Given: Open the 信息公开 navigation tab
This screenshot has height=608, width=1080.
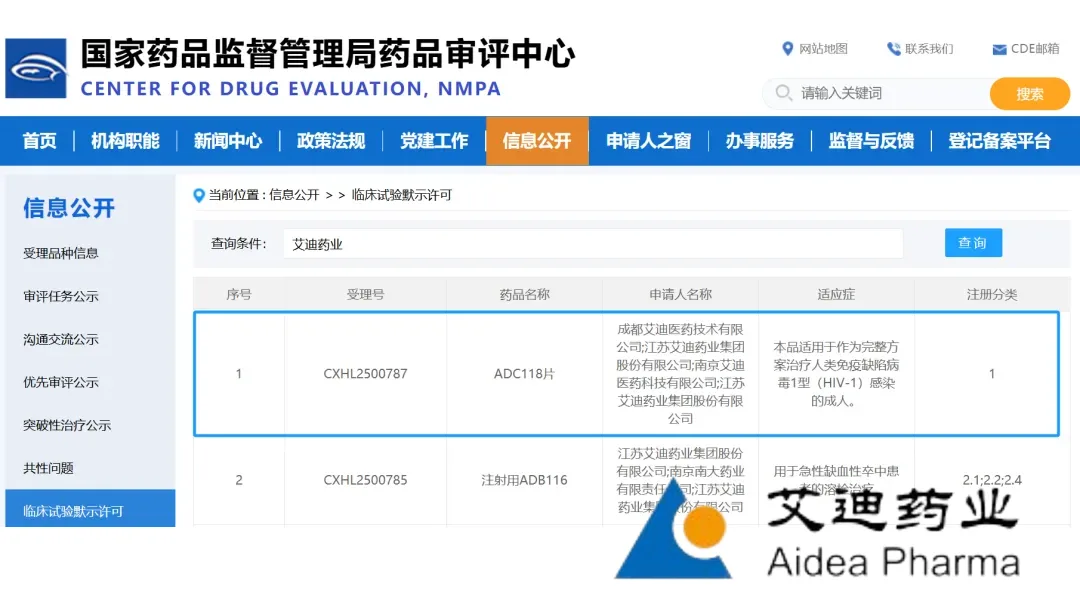Looking at the screenshot, I should click(x=537, y=141).
